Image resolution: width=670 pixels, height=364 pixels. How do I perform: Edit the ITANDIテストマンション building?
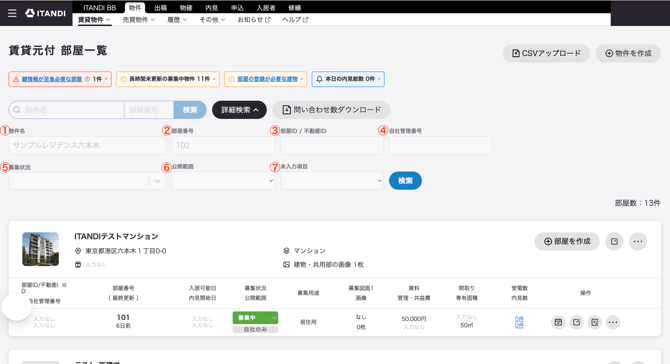[x=614, y=241]
